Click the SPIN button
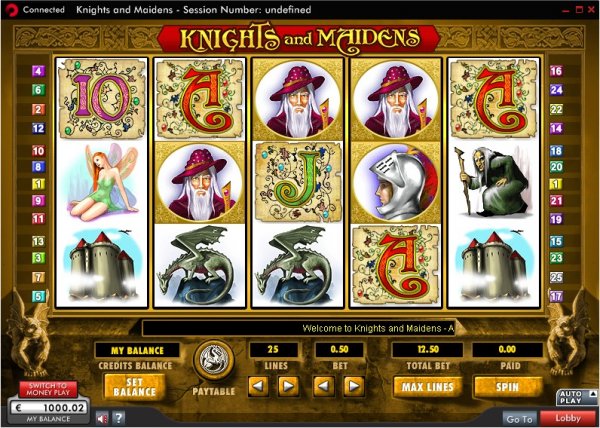 coord(508,387)
